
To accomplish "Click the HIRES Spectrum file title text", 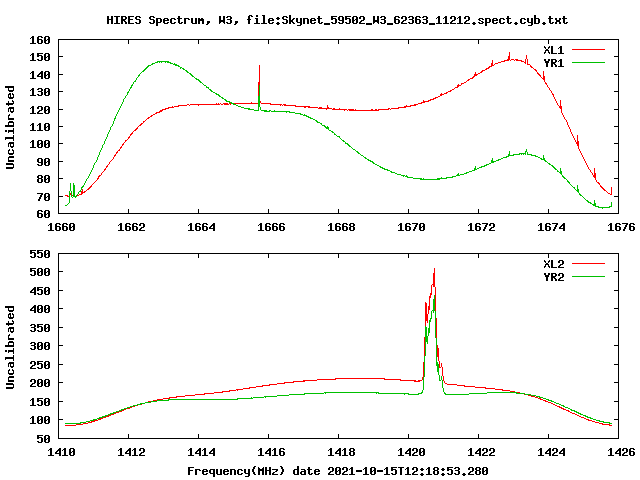I will (x=337, y=20).
